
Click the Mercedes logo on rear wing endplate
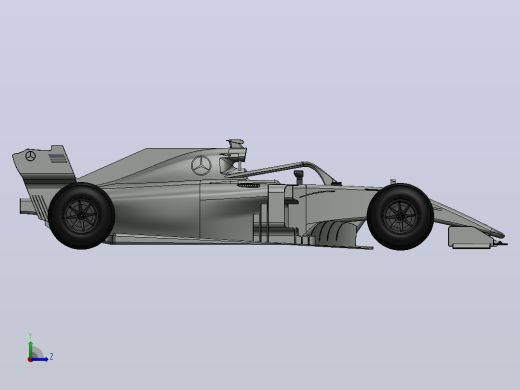30,156
